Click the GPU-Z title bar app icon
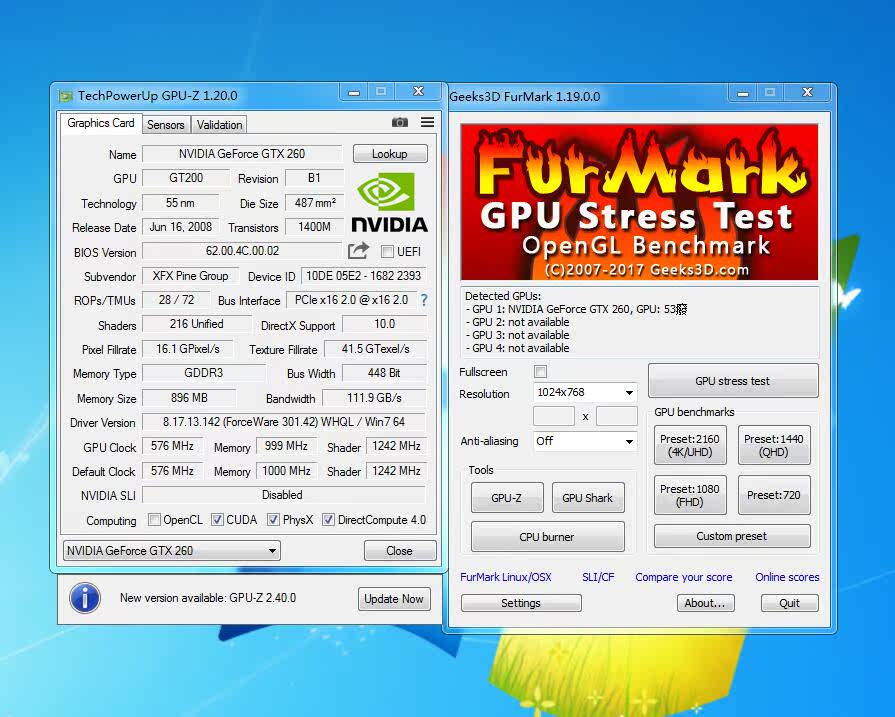This screenshot has width=895, height=717. [x=66, y=96]
